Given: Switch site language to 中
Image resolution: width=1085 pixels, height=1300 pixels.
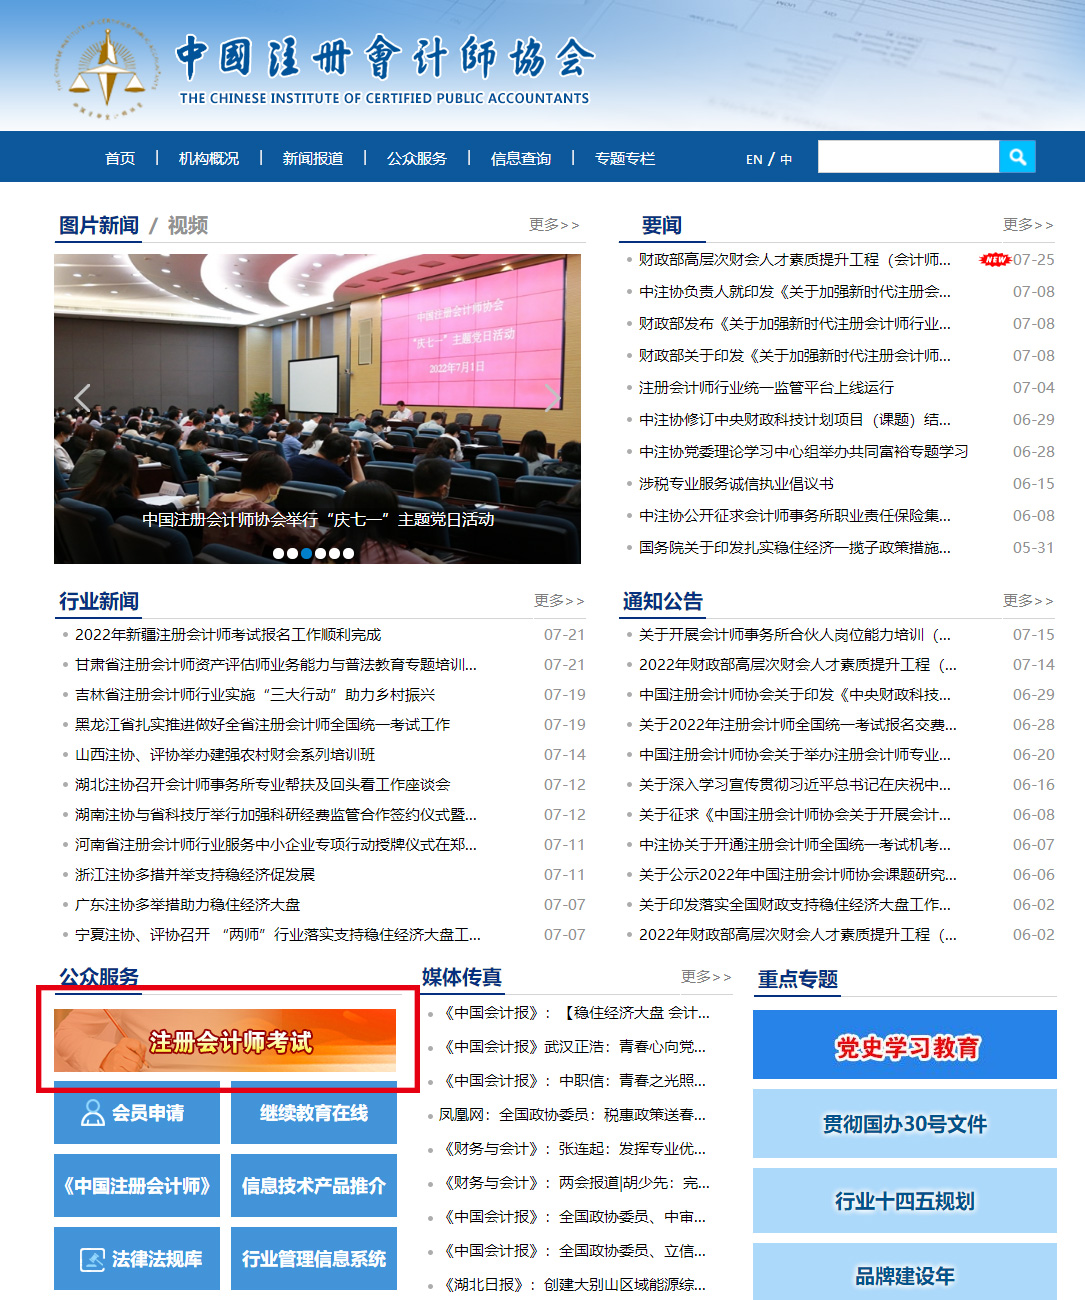Looking at the screenshot, I should pyautogui.click(x=784, y=157).
